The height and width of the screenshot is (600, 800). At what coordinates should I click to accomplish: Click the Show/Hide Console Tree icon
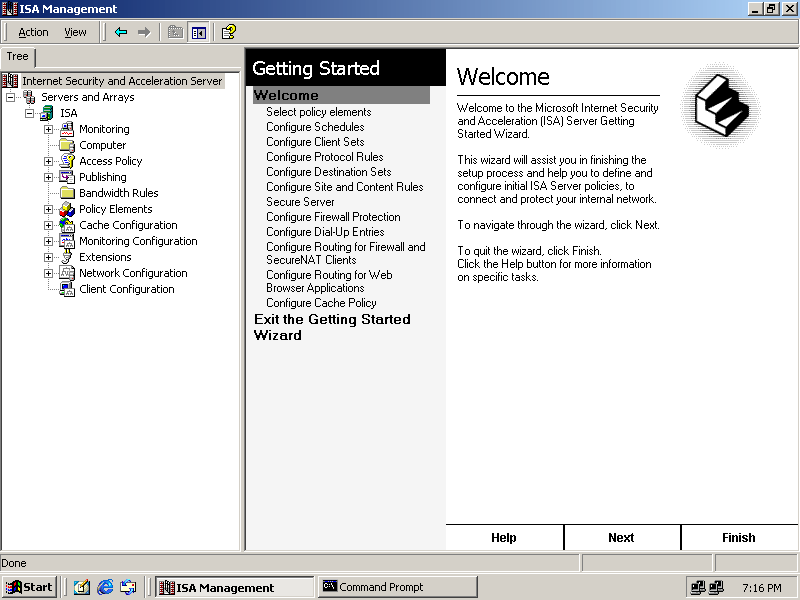click(198, 32)
